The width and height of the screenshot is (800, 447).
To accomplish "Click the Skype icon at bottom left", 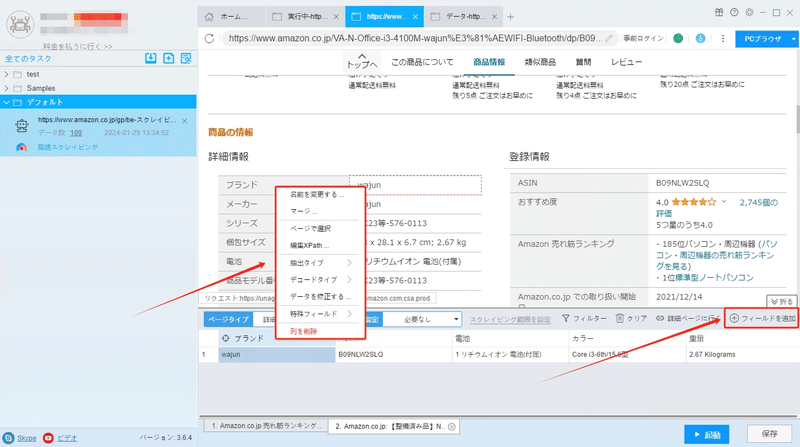I will pyautogui.click(x=8, y=438).
